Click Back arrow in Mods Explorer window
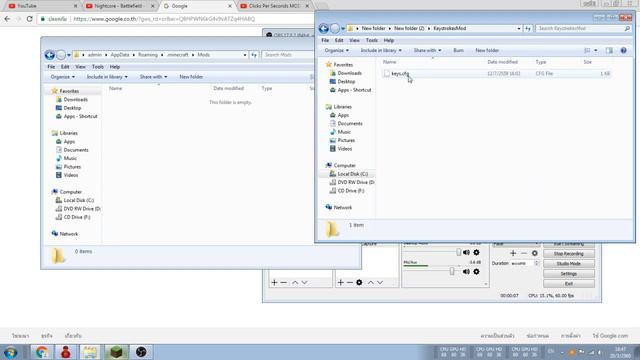 coord(50,55)
